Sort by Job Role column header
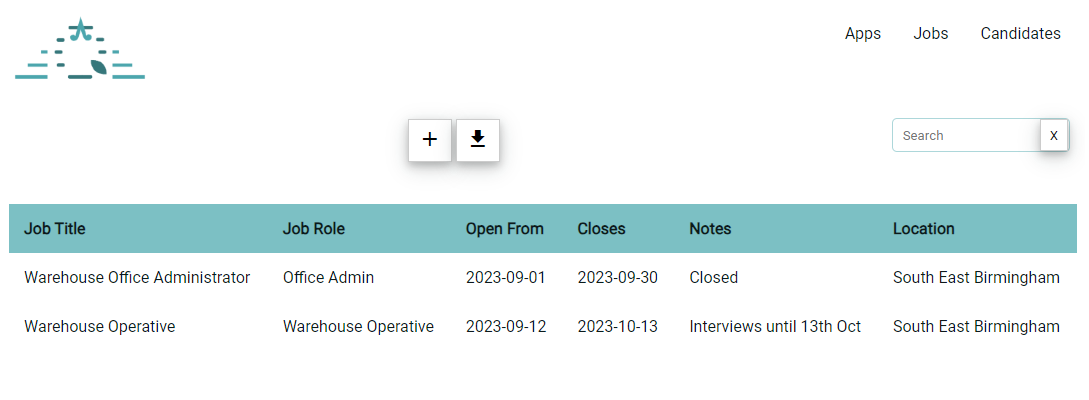The height and width of the screenshot is (400, 1089). [x=314, y=229]
